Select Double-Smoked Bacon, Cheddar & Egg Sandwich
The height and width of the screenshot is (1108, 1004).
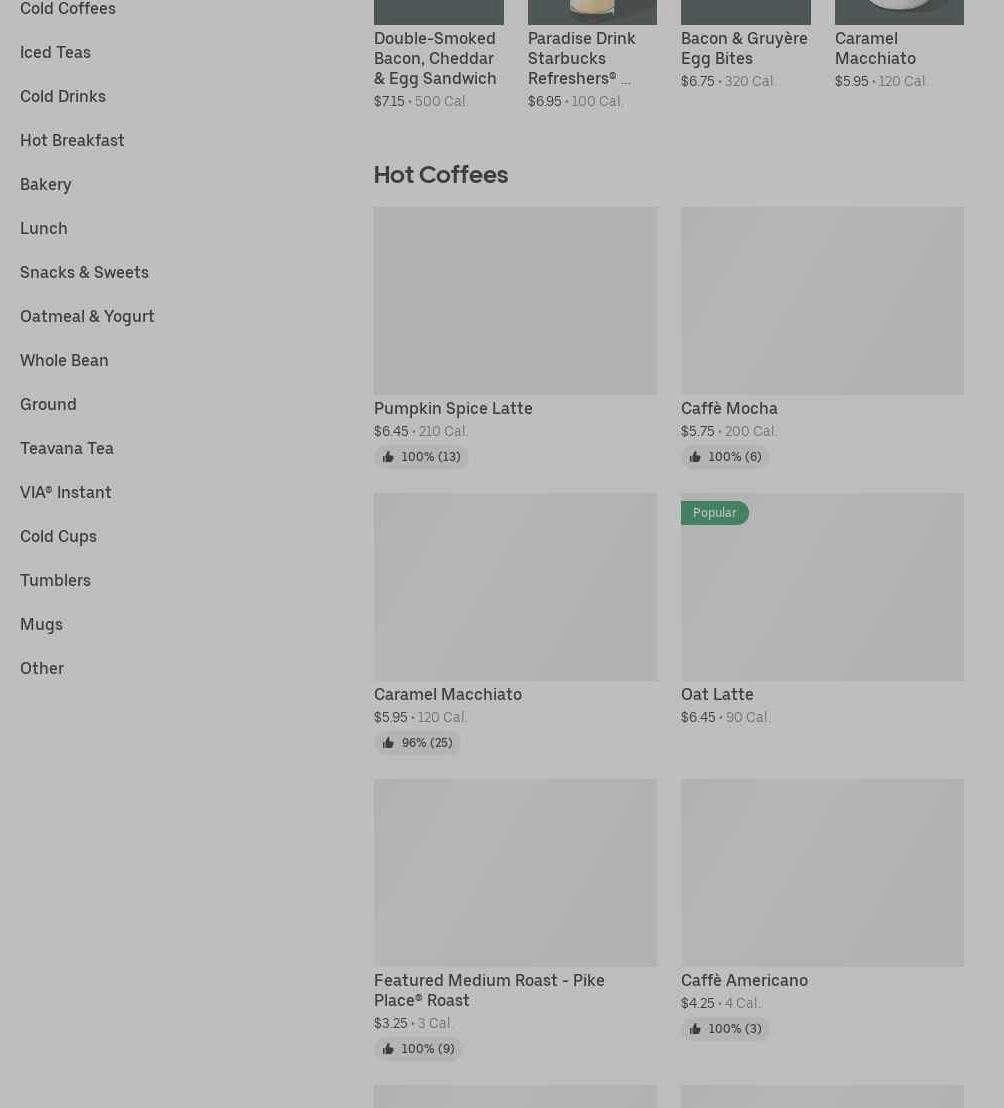[435, 58]
